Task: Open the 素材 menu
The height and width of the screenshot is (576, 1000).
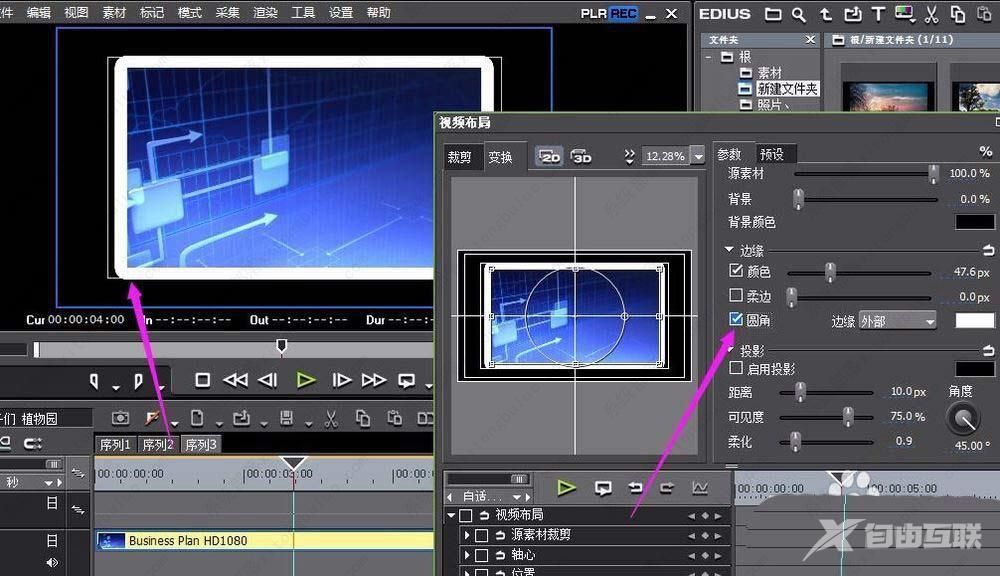Action: (114, 13)
